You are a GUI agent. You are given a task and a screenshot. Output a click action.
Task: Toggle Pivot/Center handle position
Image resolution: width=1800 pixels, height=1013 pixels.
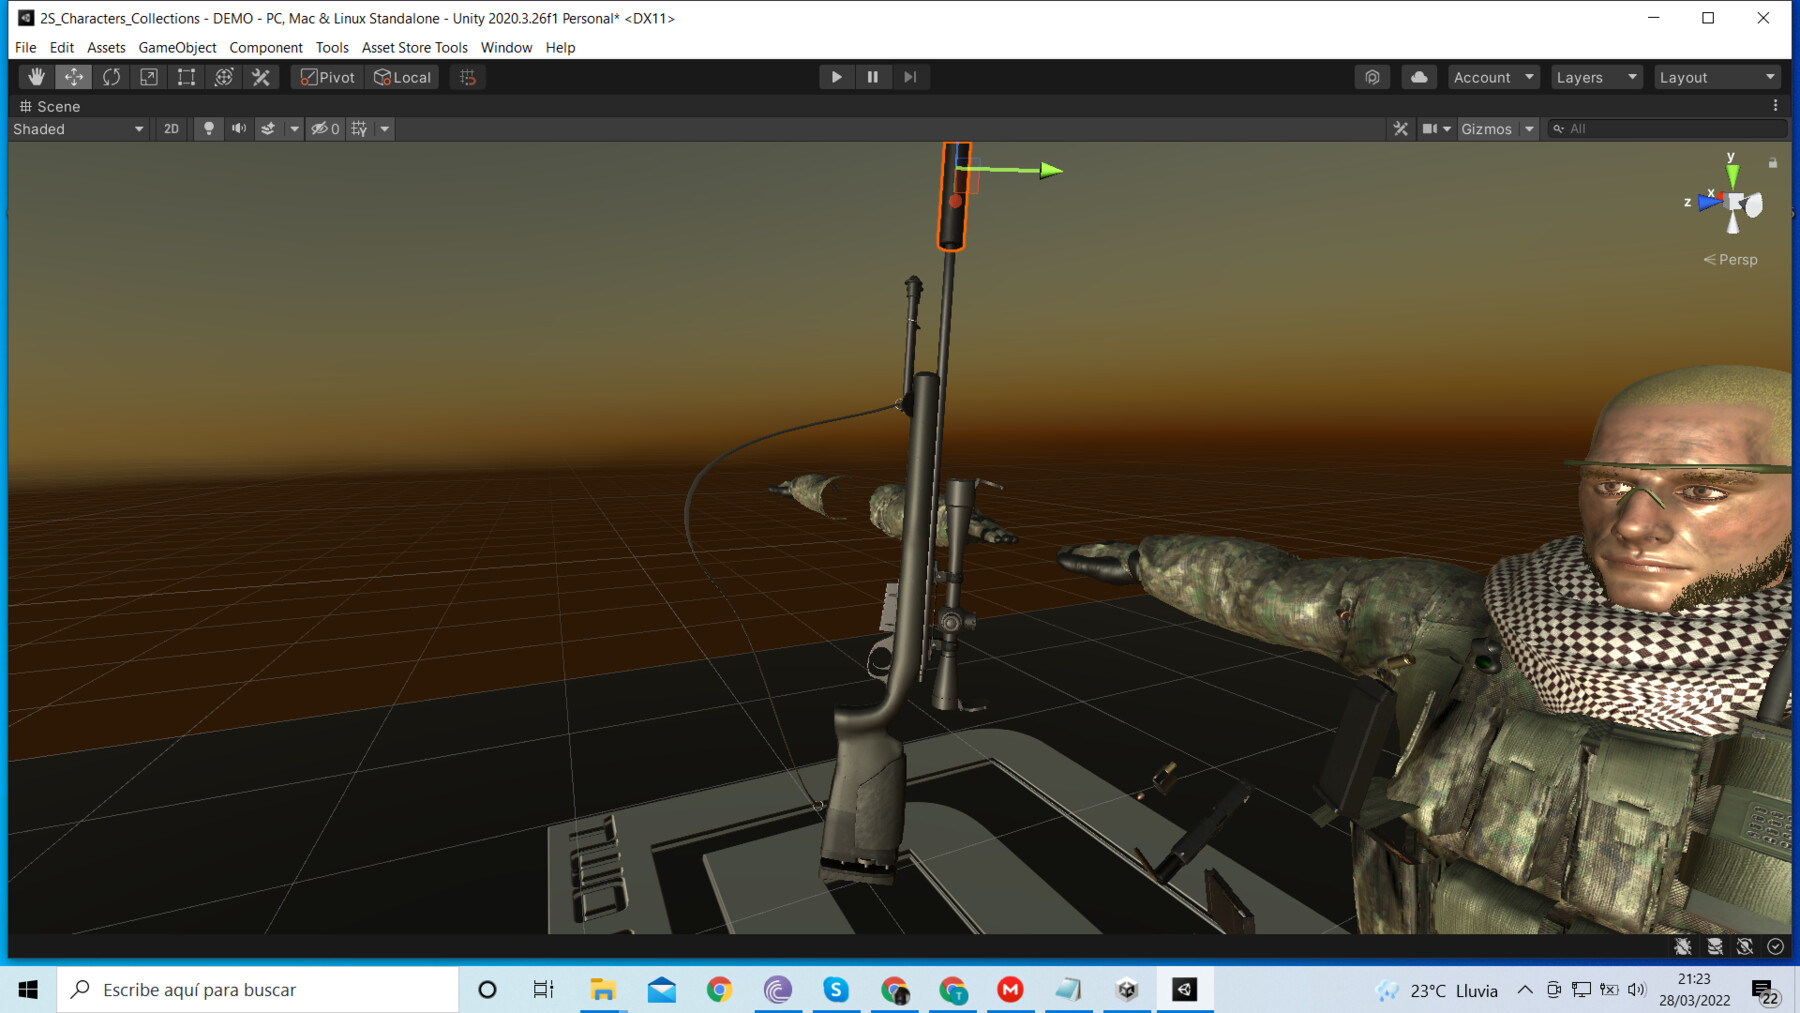click(328, 77)
